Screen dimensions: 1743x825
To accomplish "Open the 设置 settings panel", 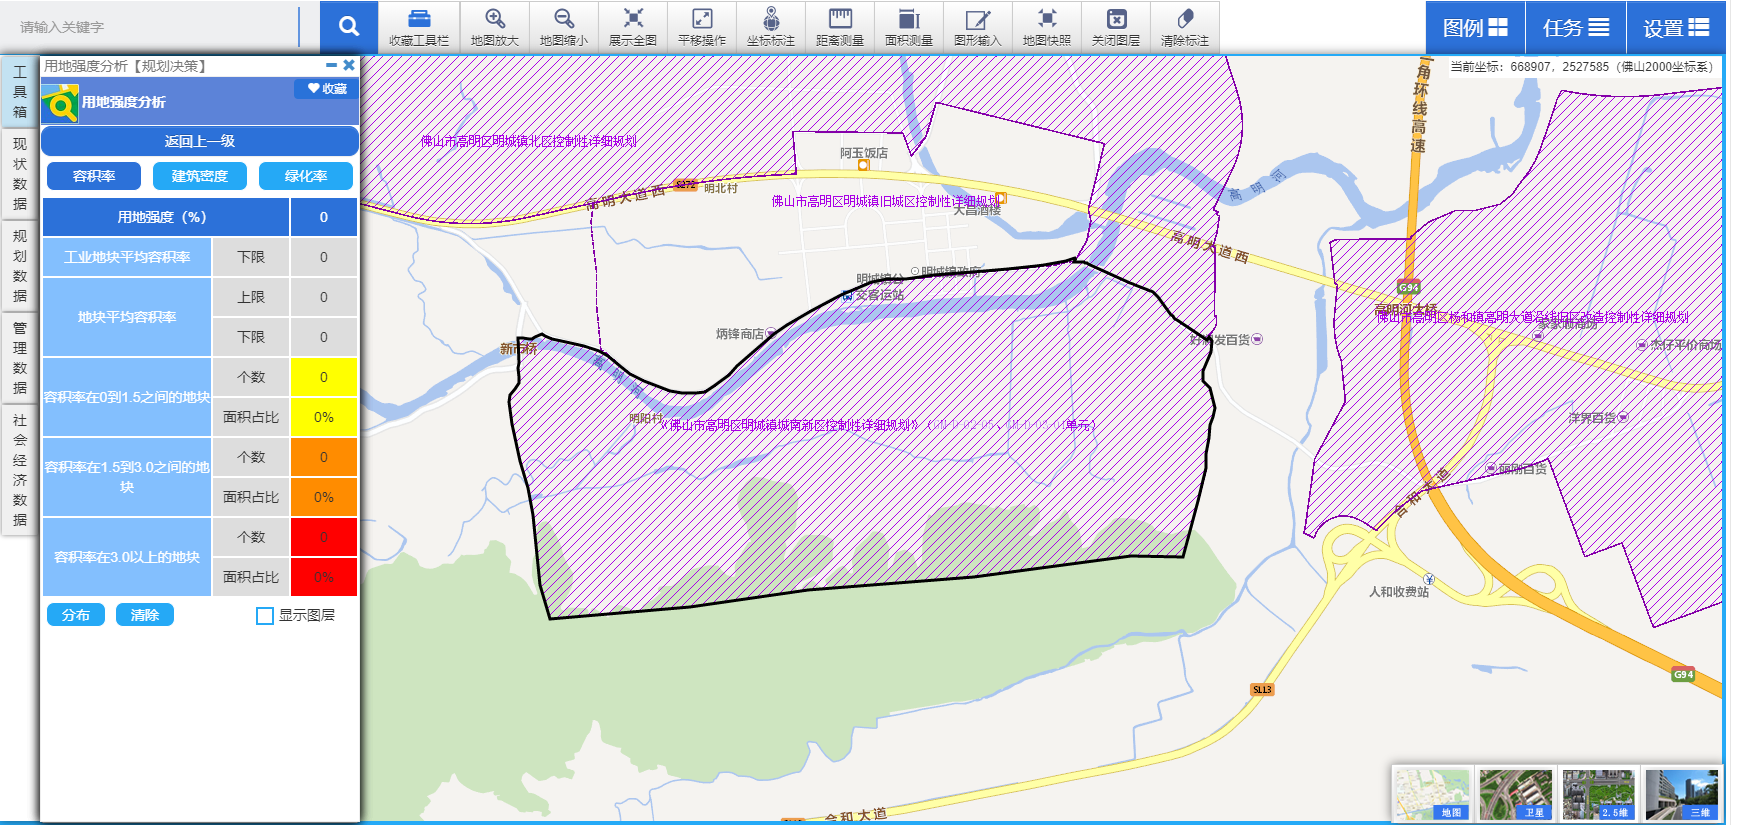I will point(1676,28).
